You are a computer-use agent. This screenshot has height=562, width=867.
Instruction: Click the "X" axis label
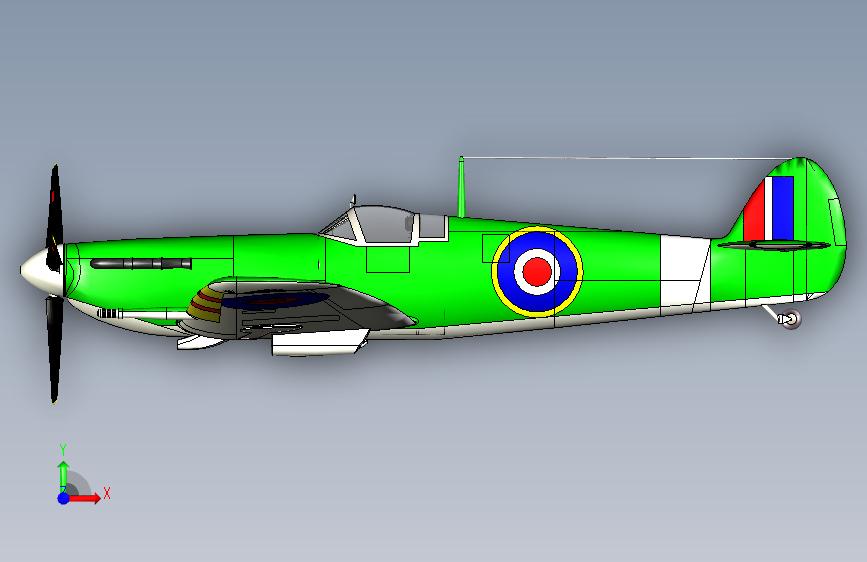[x=107, y=493]
